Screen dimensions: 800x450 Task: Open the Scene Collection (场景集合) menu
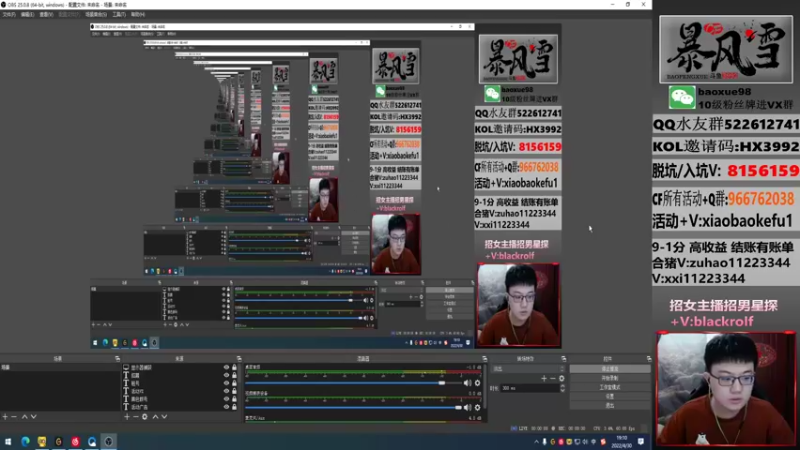pos(96,14)
